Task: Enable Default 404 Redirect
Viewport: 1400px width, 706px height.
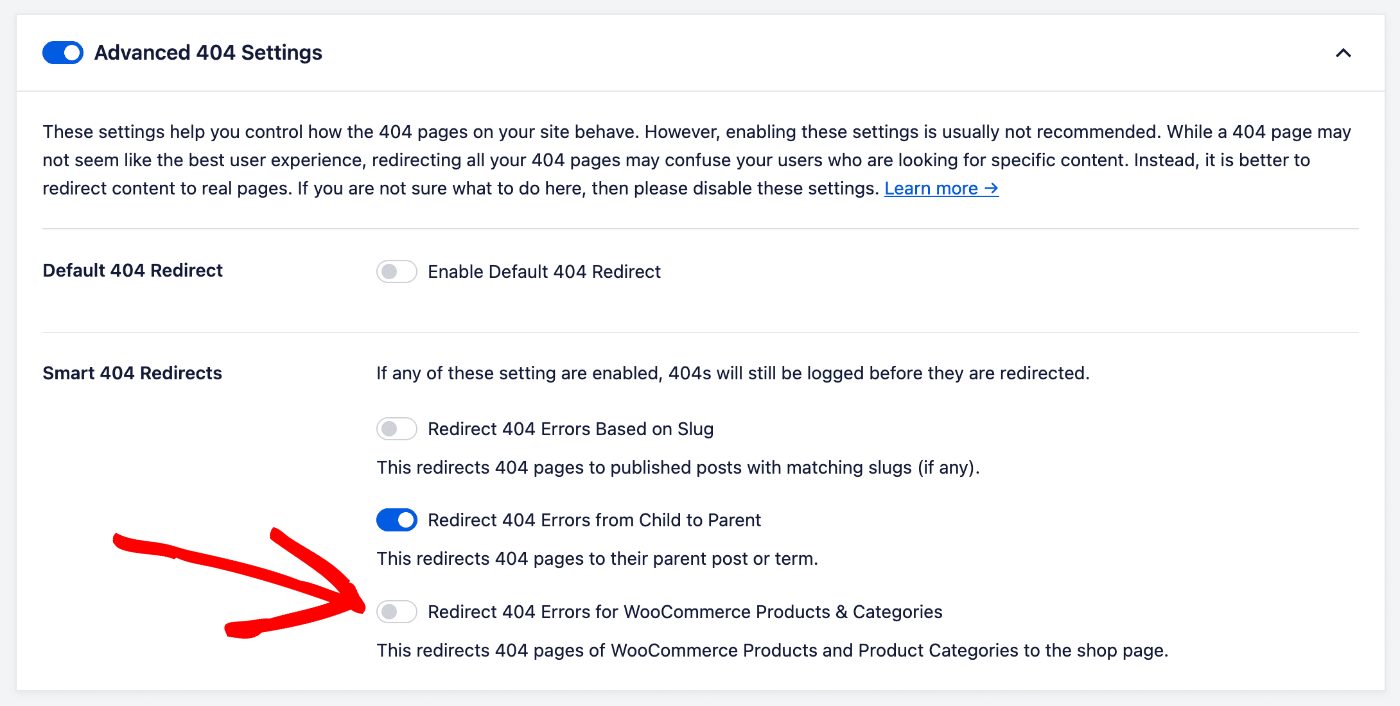Action: 396,271
